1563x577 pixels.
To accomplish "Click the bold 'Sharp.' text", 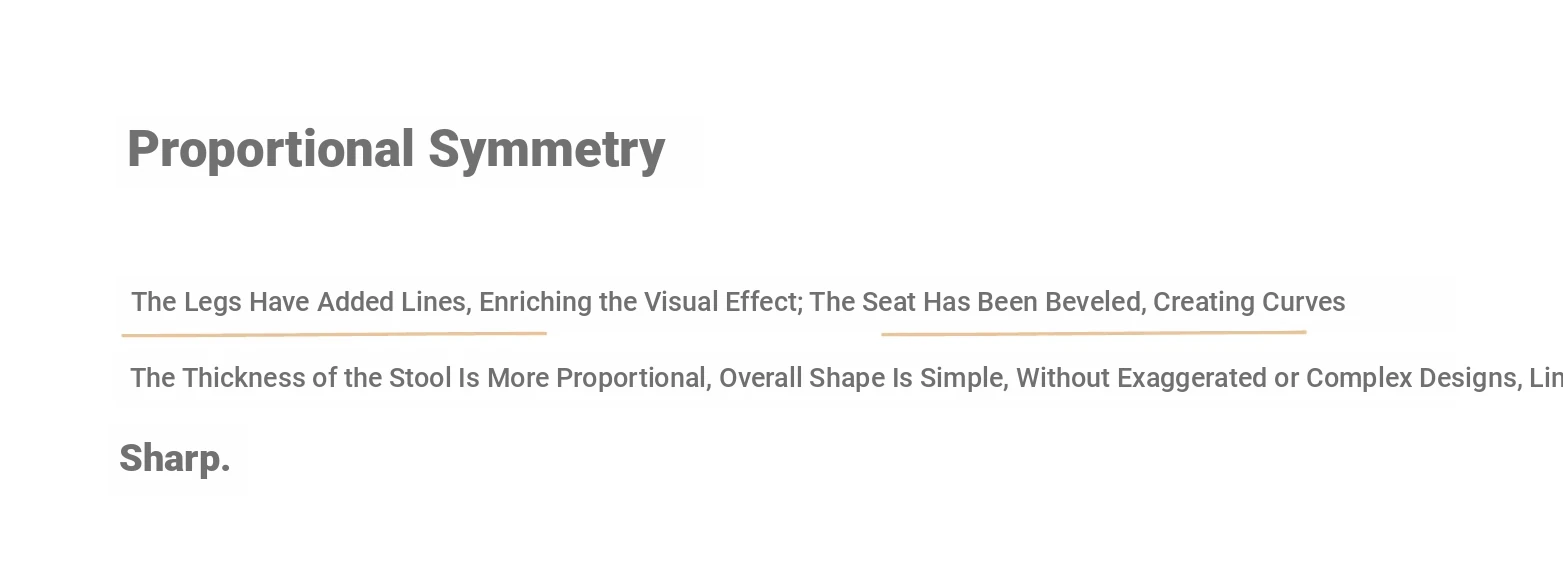I will click(175, 459).
